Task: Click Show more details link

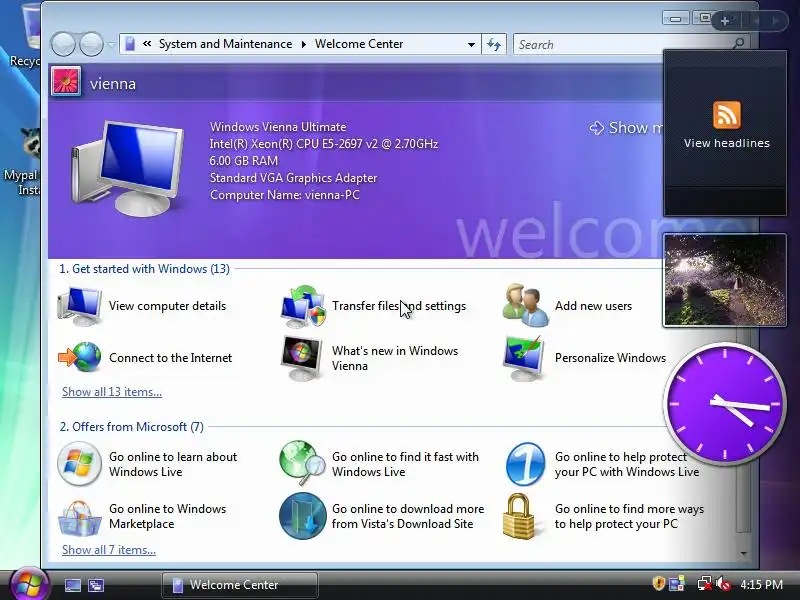Action: [626, 128]
